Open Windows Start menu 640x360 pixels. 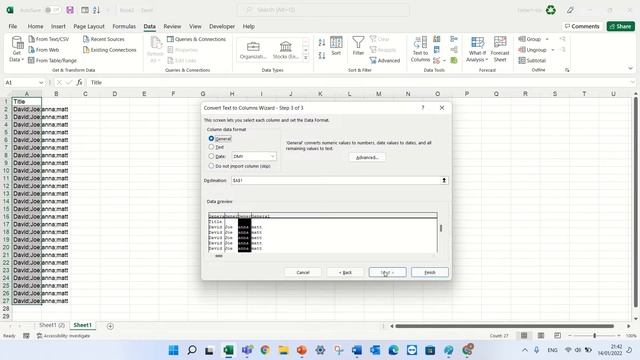pos(173,350)
